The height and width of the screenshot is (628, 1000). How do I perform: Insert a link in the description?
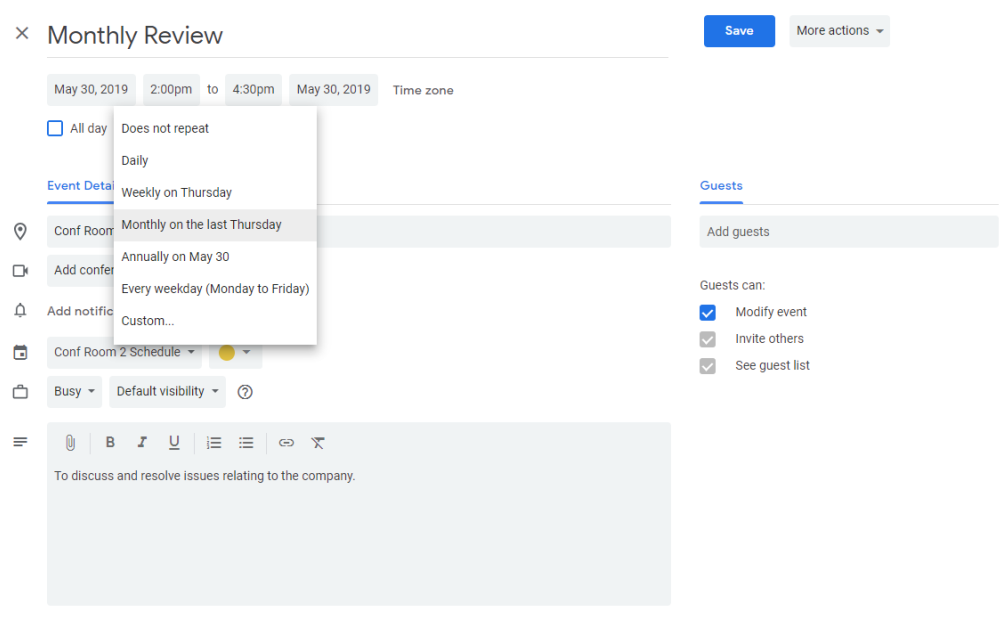pyautogui.click(x=286, y=442)
